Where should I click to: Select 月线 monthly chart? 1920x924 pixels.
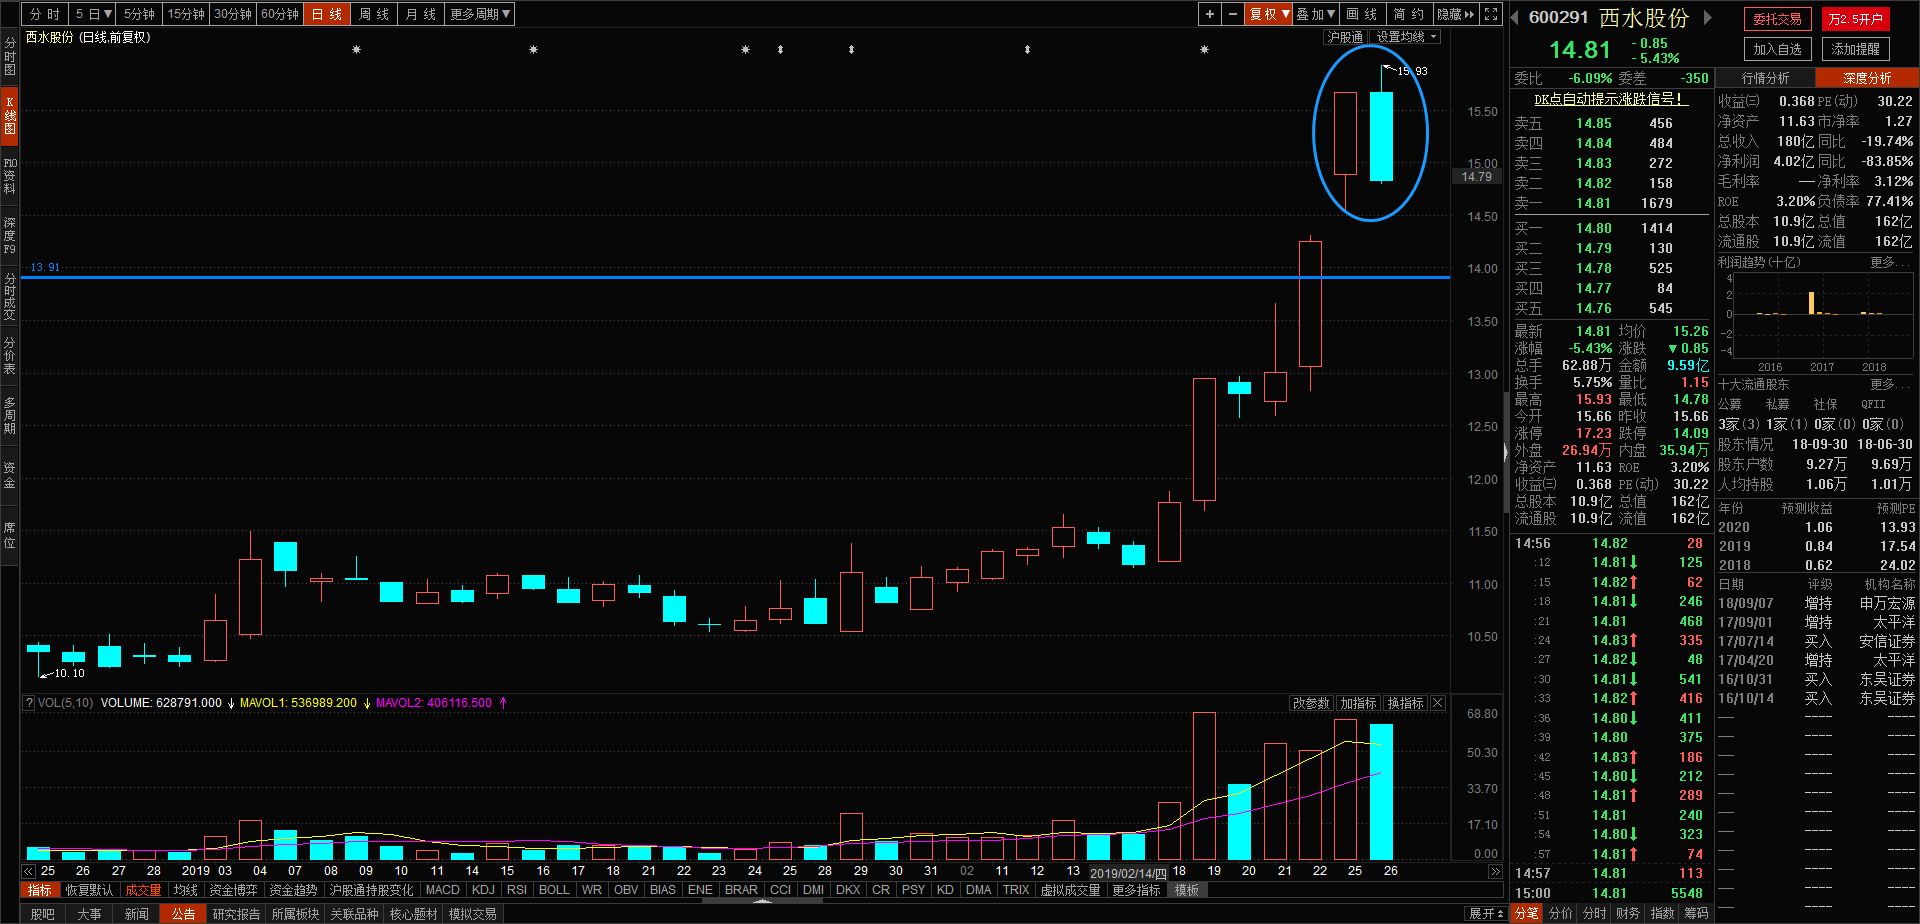[x=421, y=14]
